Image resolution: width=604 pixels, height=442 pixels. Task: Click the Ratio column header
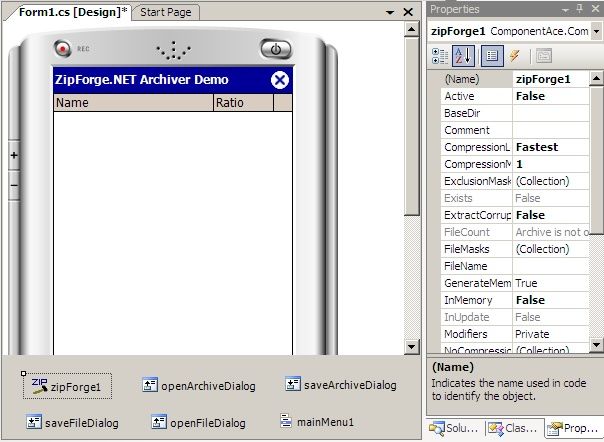pos(243,102)
